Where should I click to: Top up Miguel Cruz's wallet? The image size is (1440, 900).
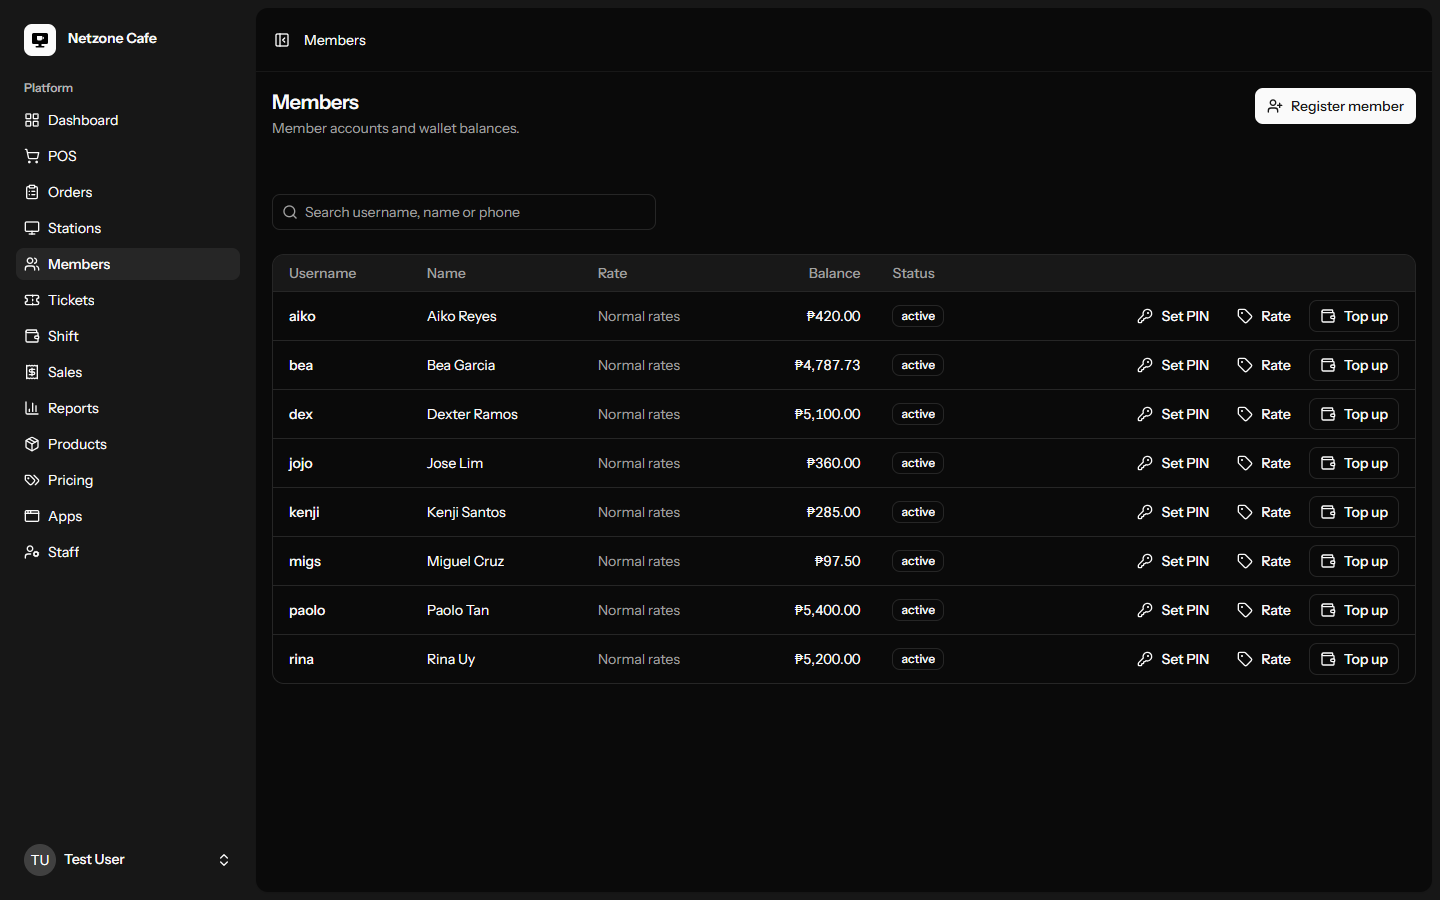coord(1354,561)
